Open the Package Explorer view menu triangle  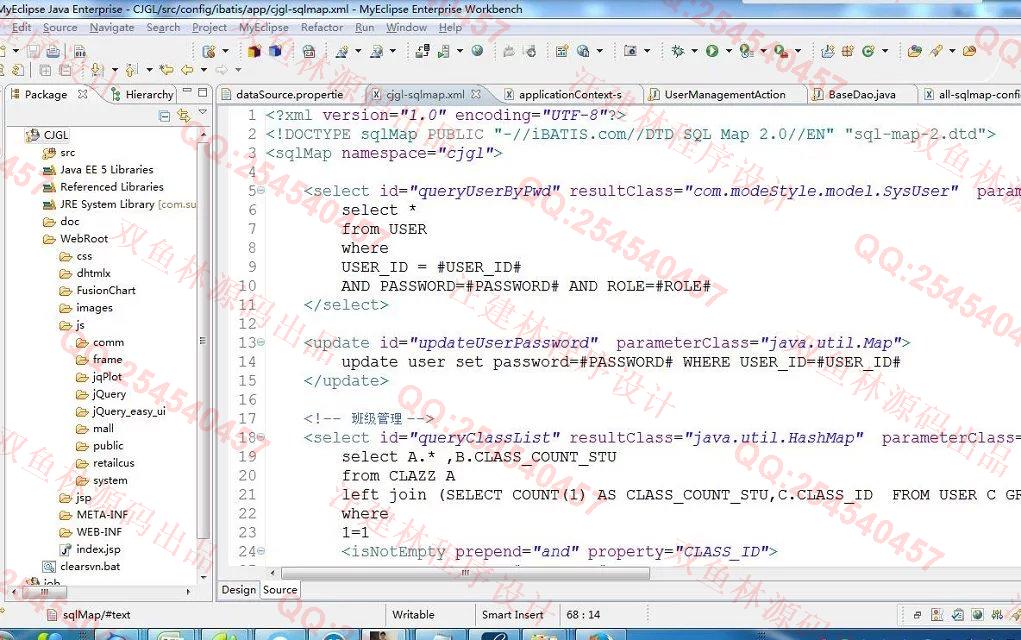pos(203,113)
